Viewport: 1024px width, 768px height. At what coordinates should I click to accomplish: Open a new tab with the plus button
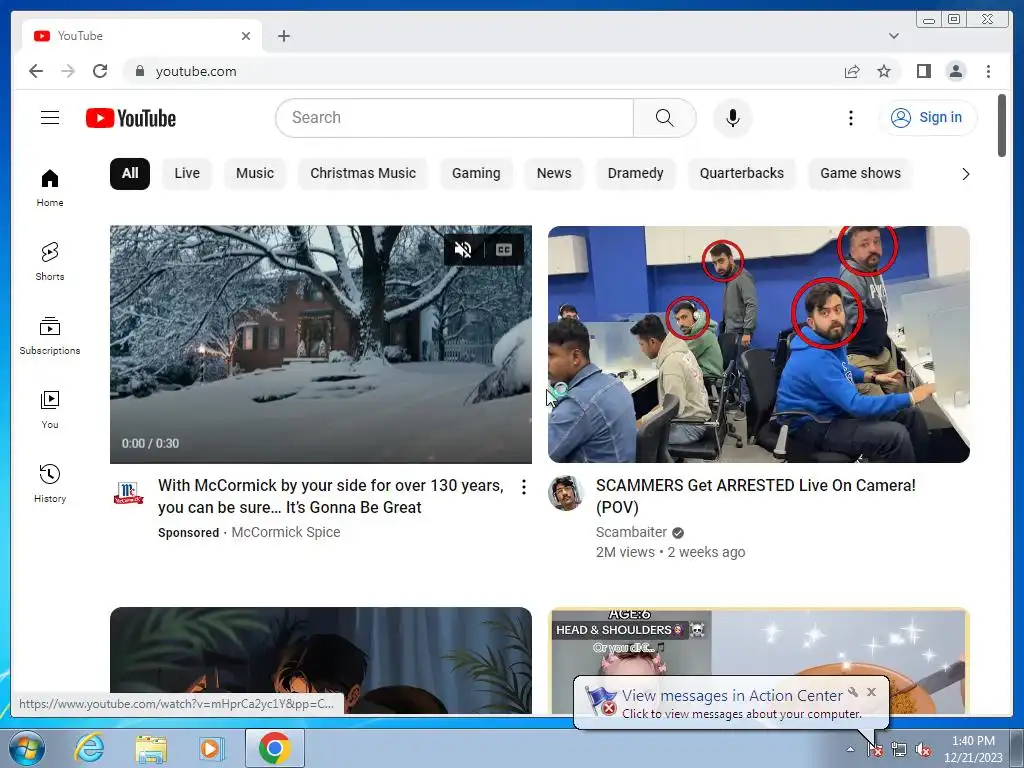pyautogui.click(x=283, y=36)
